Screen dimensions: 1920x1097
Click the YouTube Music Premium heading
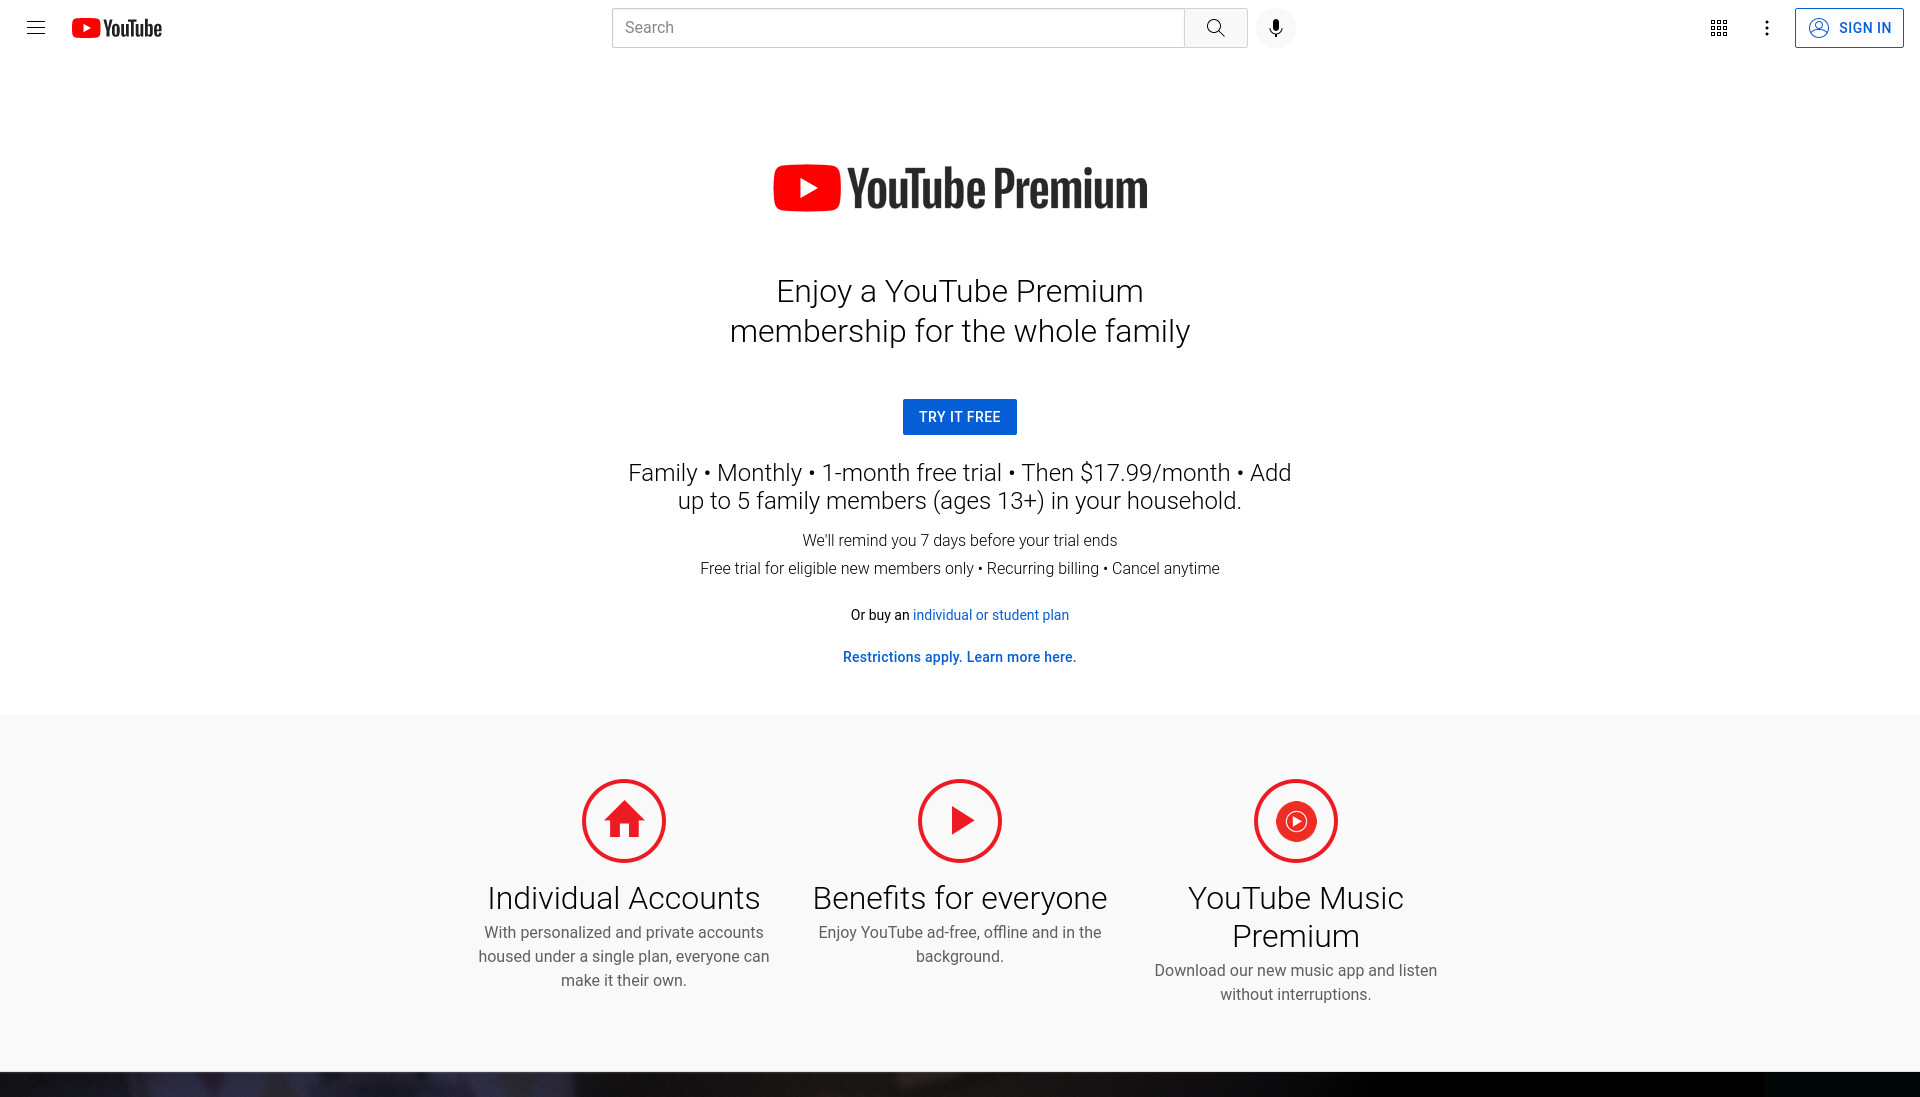(x=1296, y=917)
